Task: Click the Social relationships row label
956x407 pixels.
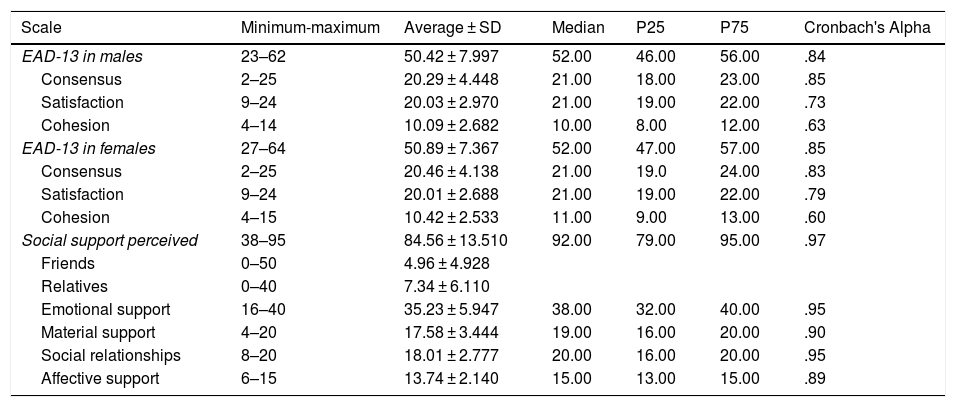Action: tap(110, 356)
